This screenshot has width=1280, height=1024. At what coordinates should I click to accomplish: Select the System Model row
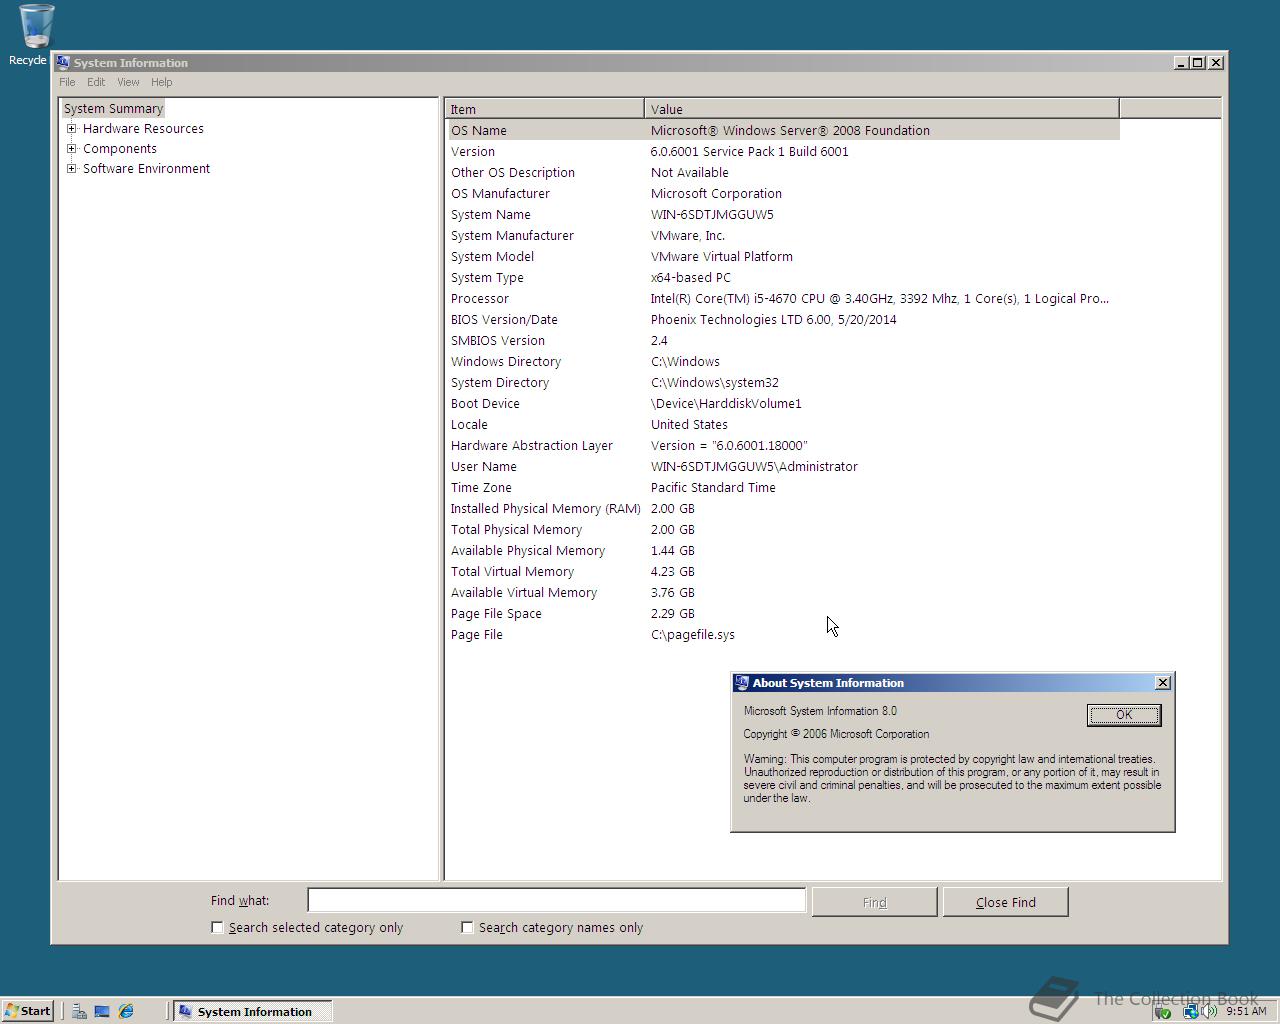click(x=783, y=256)
